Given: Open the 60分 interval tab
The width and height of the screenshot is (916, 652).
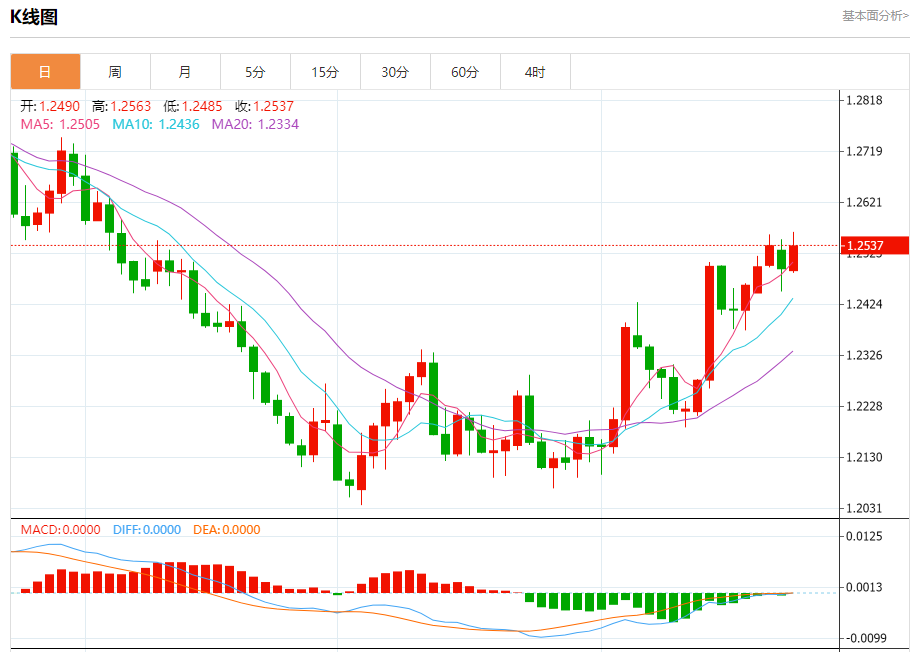Looking at the screenshot, I should (x=466, y=72).
